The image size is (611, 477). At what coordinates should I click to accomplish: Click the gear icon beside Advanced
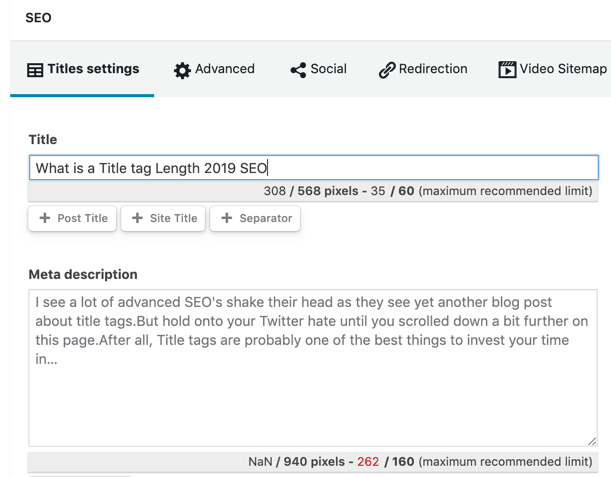coord(182,70)
